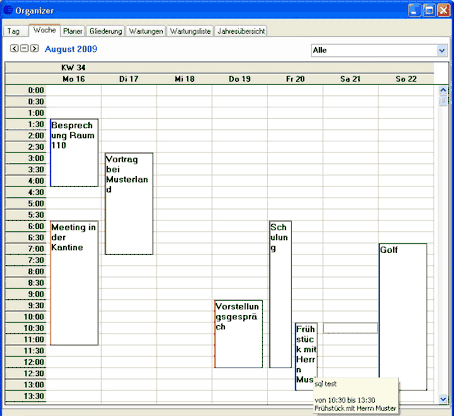
Task: Select the Vorstellungsgespräch appointment on Thursday
Action: click(238, 334)
